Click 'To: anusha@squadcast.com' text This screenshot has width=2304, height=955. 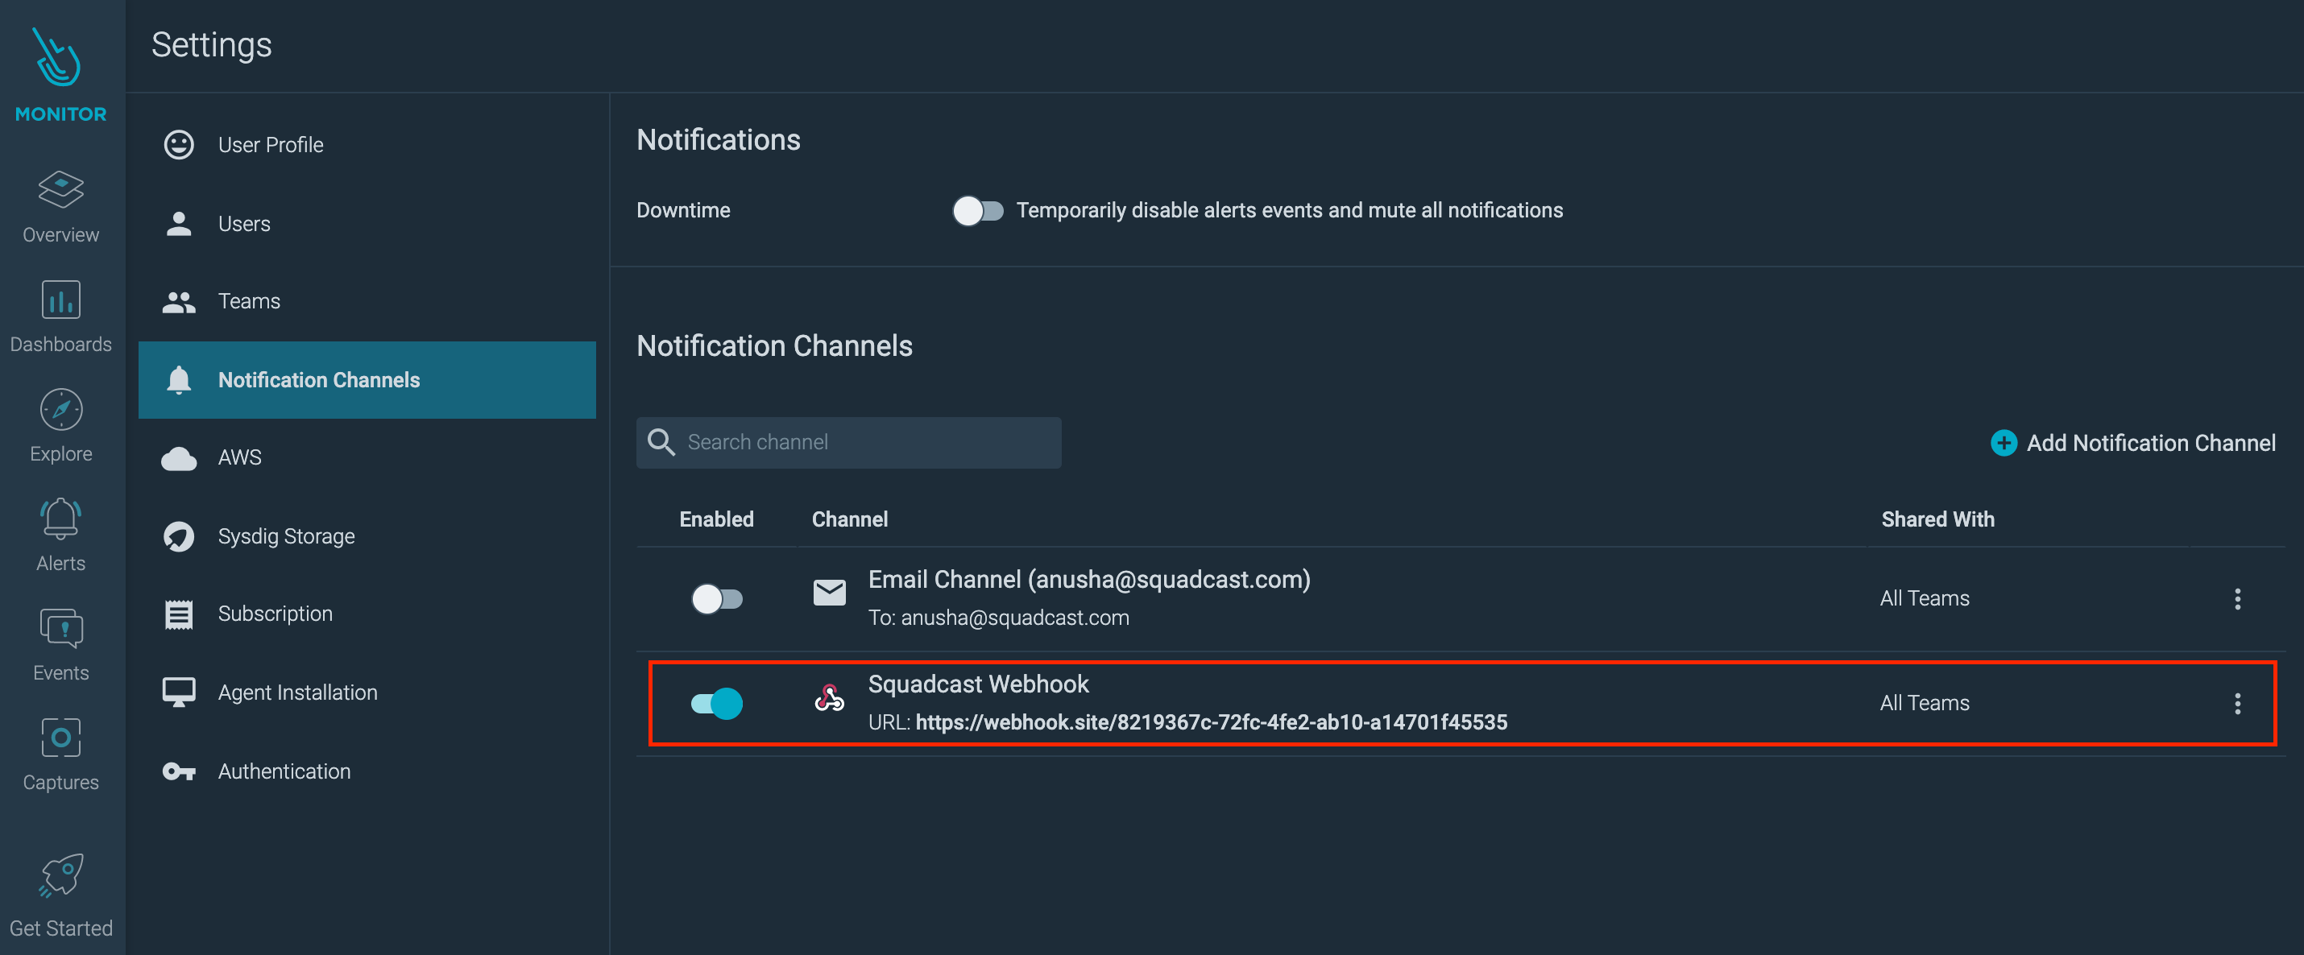pos(998,618)
